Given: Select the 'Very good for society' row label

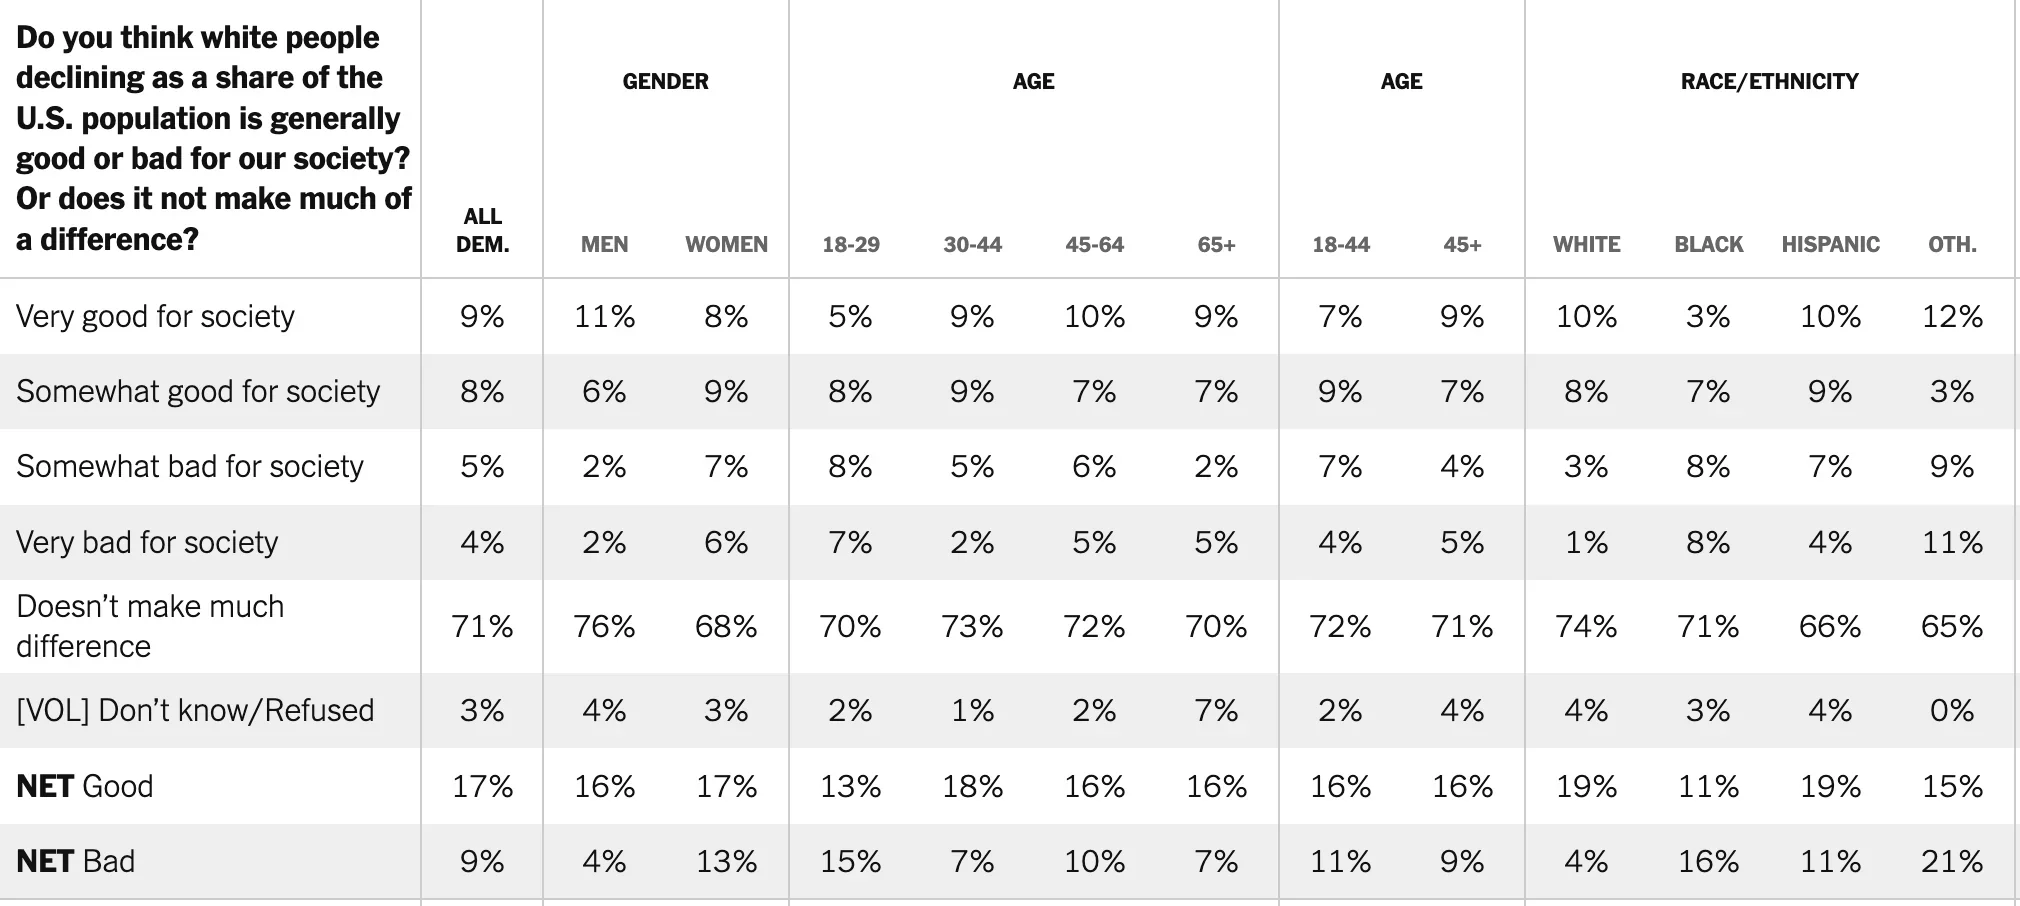Looking at the screenshot, I should (155, 316).
